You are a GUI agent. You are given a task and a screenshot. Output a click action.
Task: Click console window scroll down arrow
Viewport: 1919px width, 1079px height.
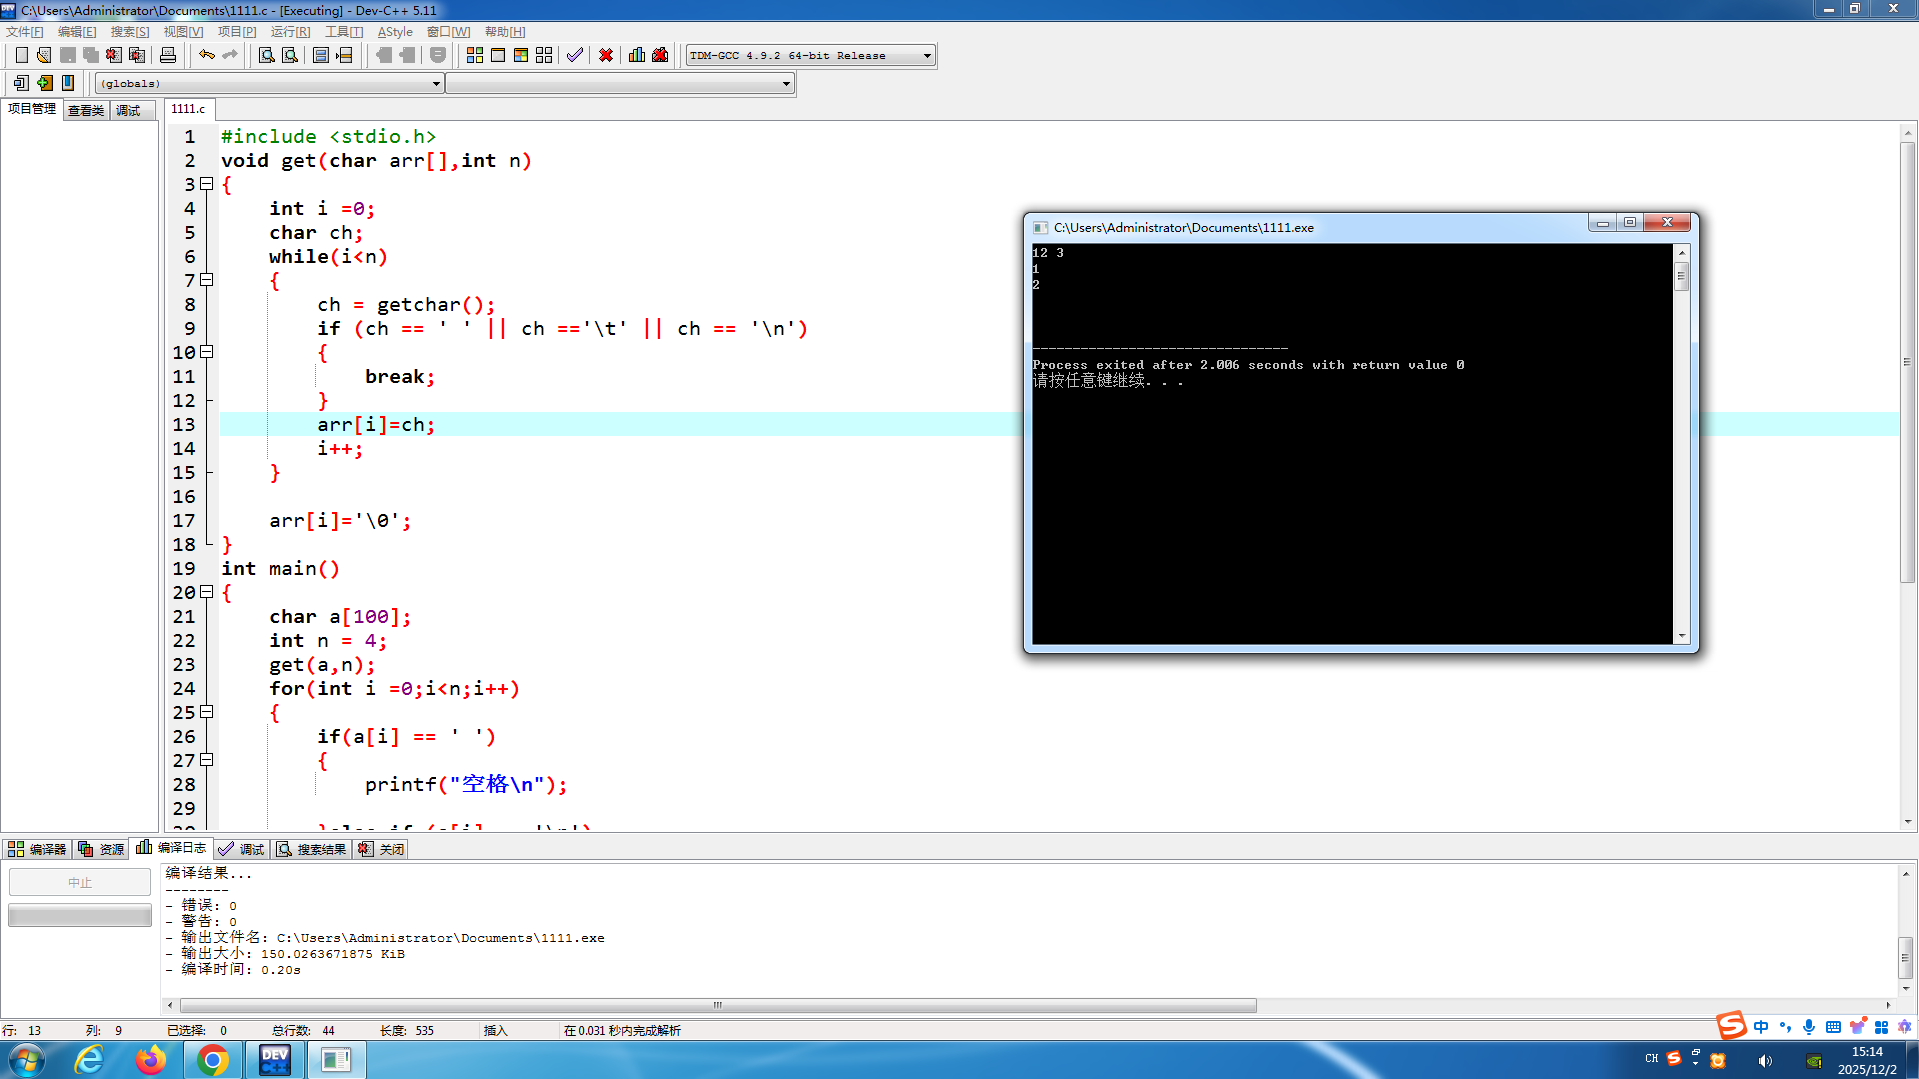click(x=1682, y=636)
